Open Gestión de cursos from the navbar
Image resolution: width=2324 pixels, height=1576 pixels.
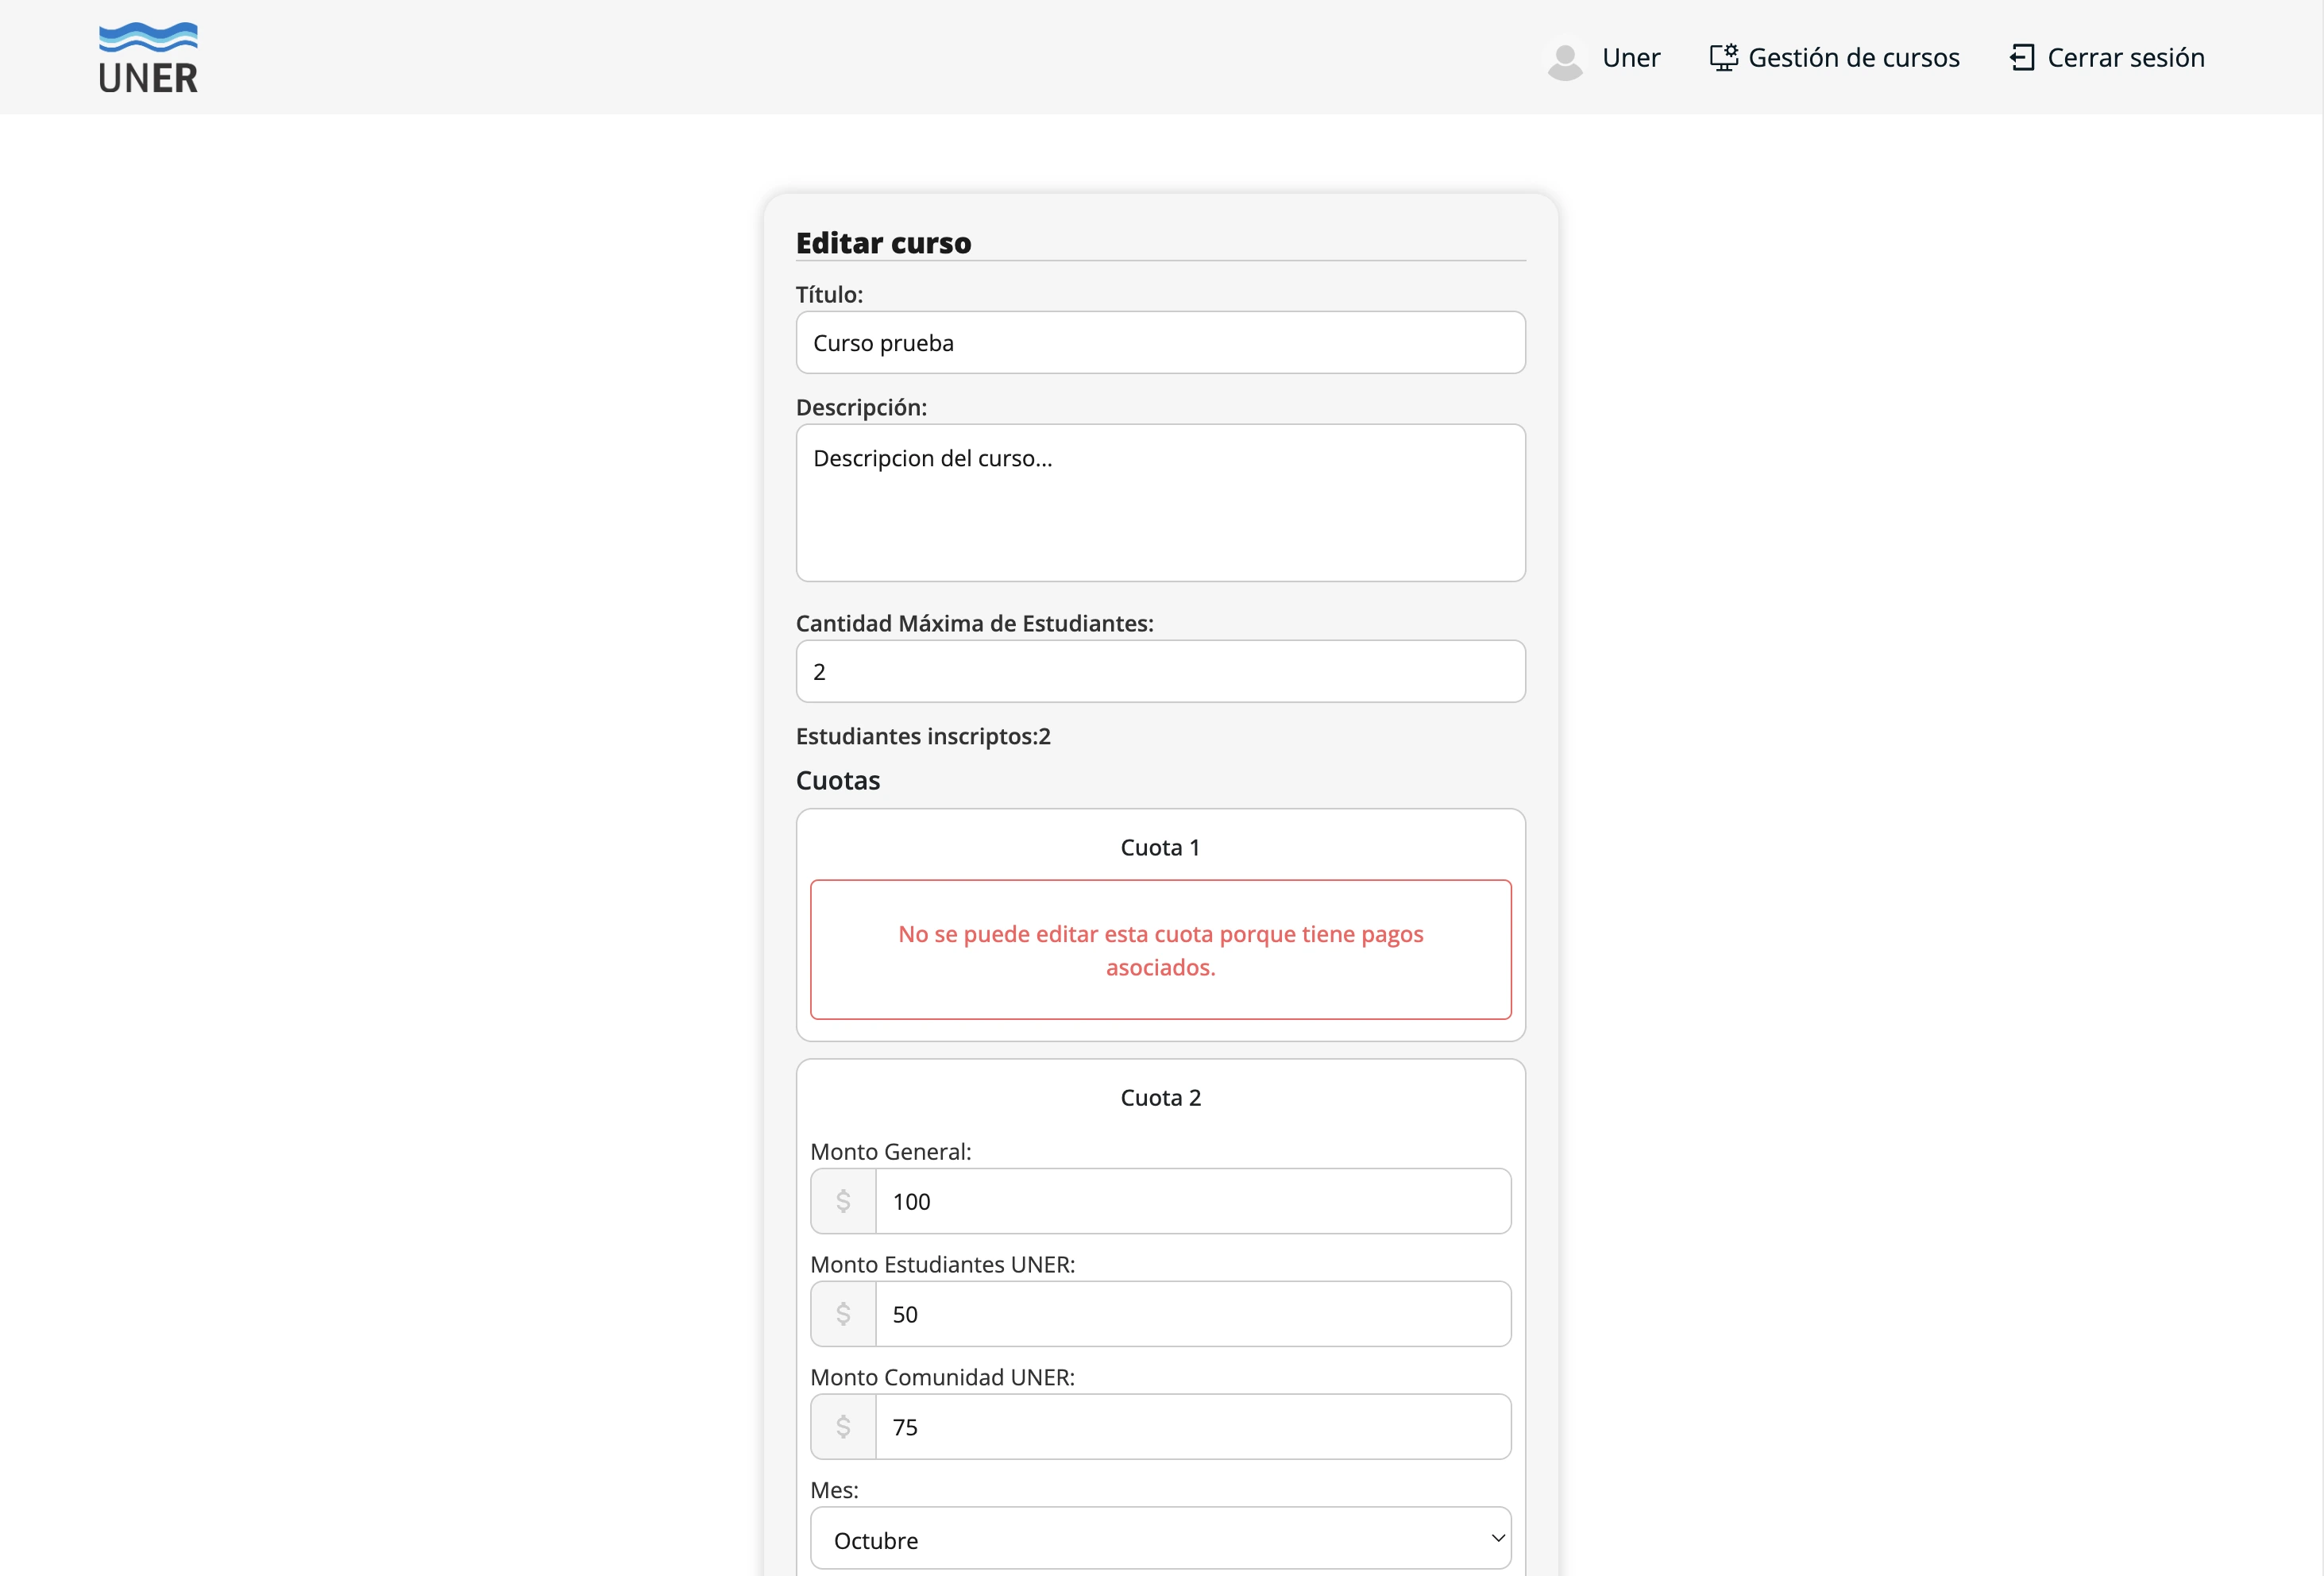(x=1854, y=57)
